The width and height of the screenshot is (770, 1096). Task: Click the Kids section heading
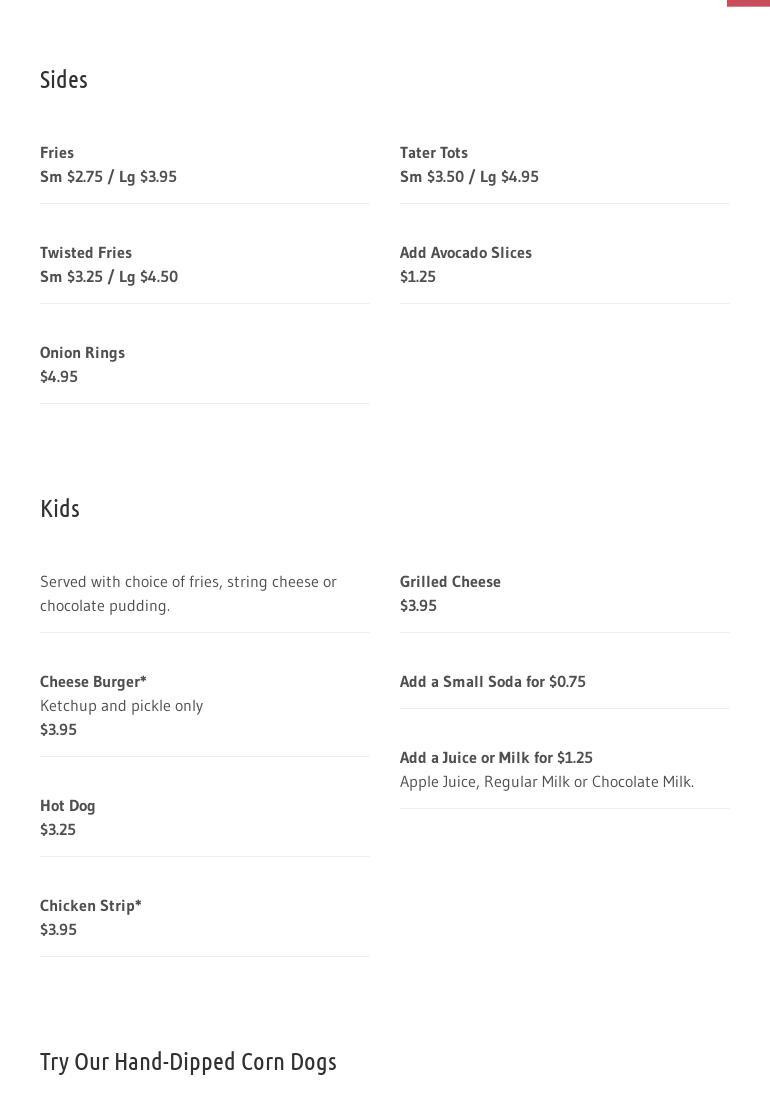click(x=60, y=508)
